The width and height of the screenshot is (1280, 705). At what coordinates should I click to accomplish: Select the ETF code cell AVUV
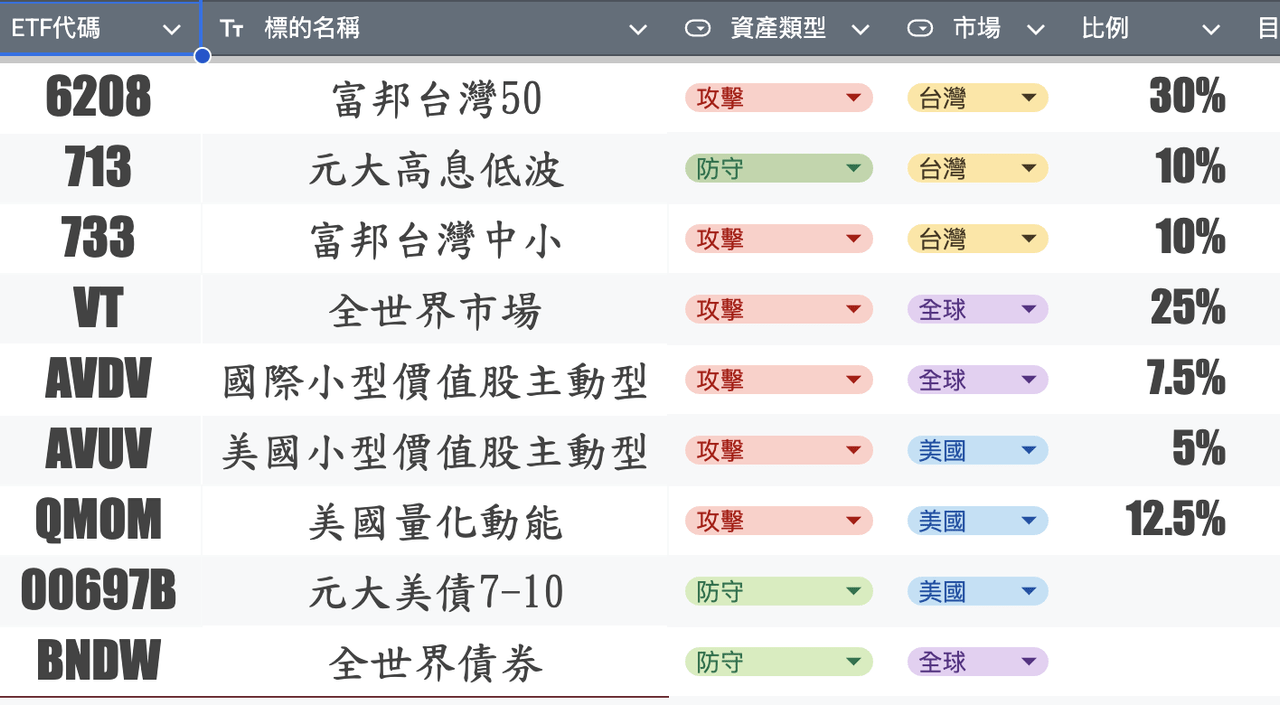tap(100, 450)
